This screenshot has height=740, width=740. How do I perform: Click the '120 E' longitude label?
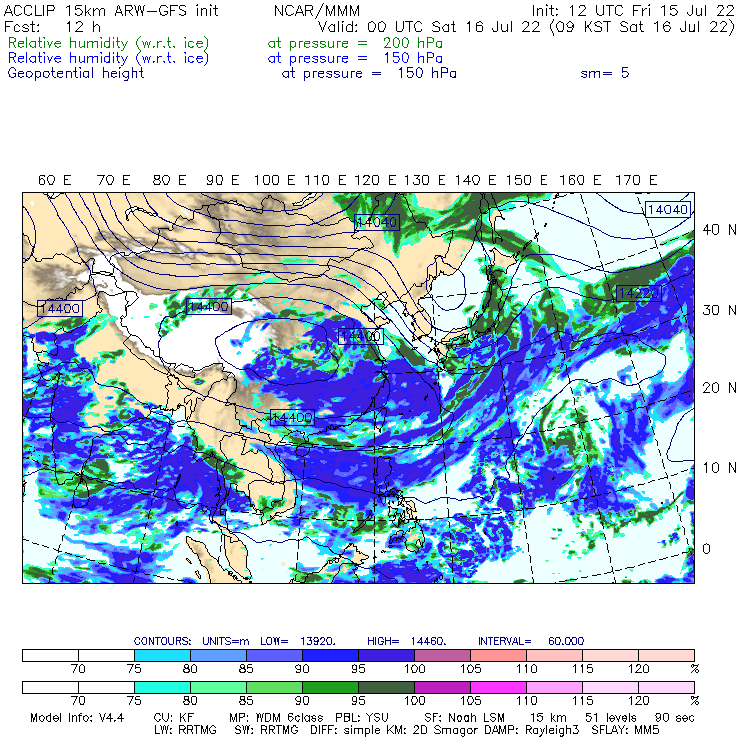point(375,180)
